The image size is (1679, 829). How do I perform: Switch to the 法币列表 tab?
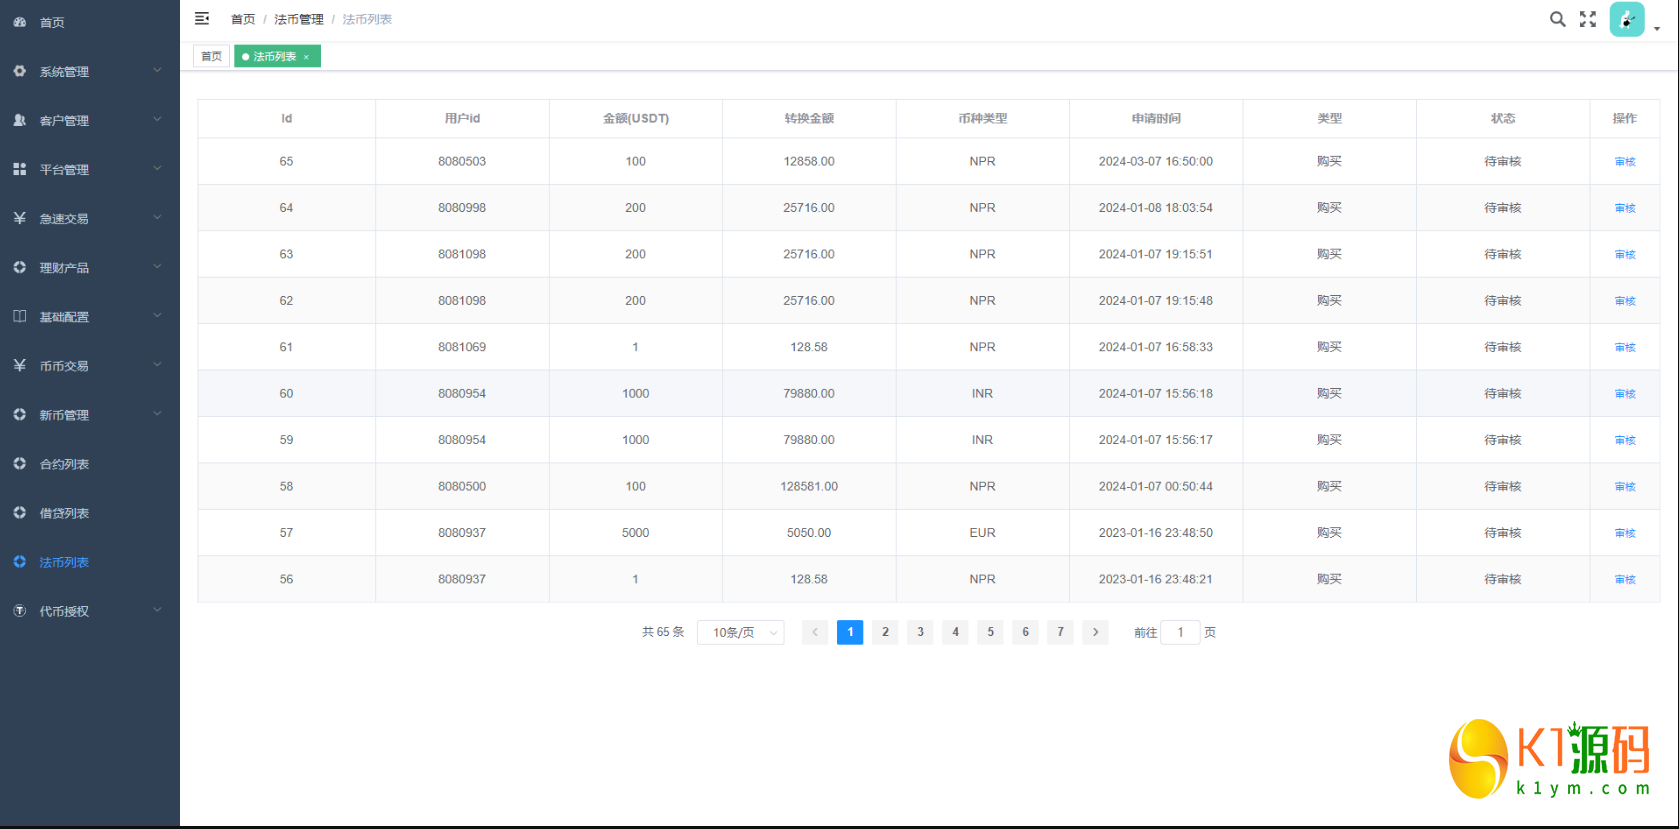click(x=276, y=56)
